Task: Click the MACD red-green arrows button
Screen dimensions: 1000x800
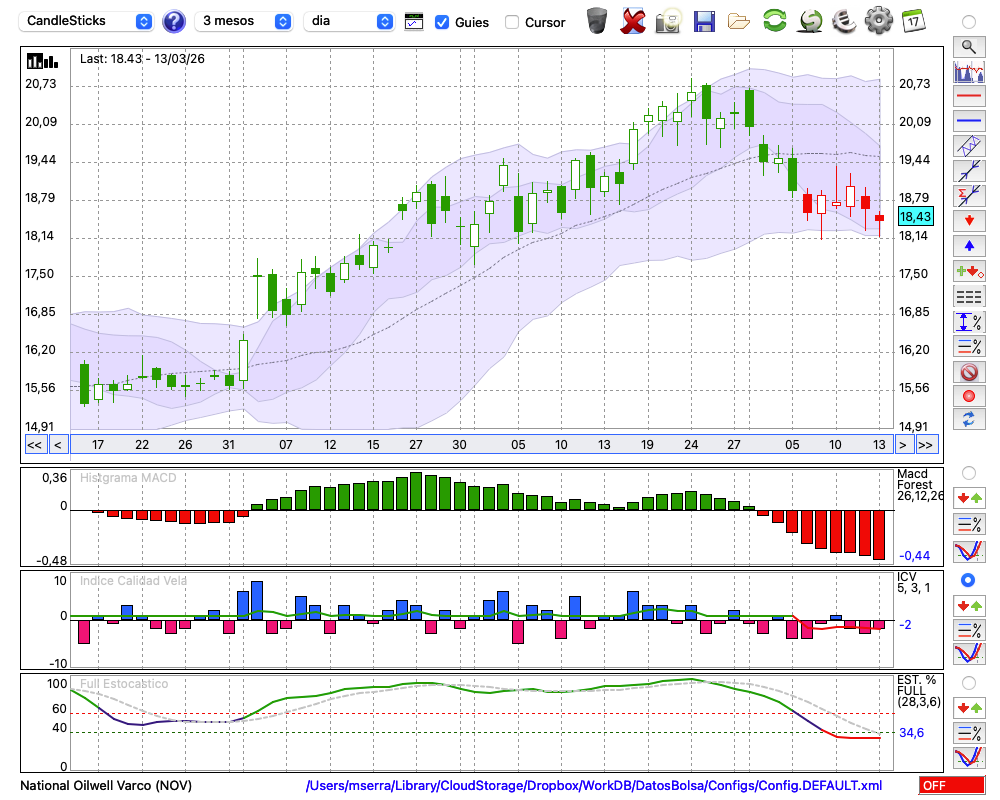Action: [x=969, y=498]
